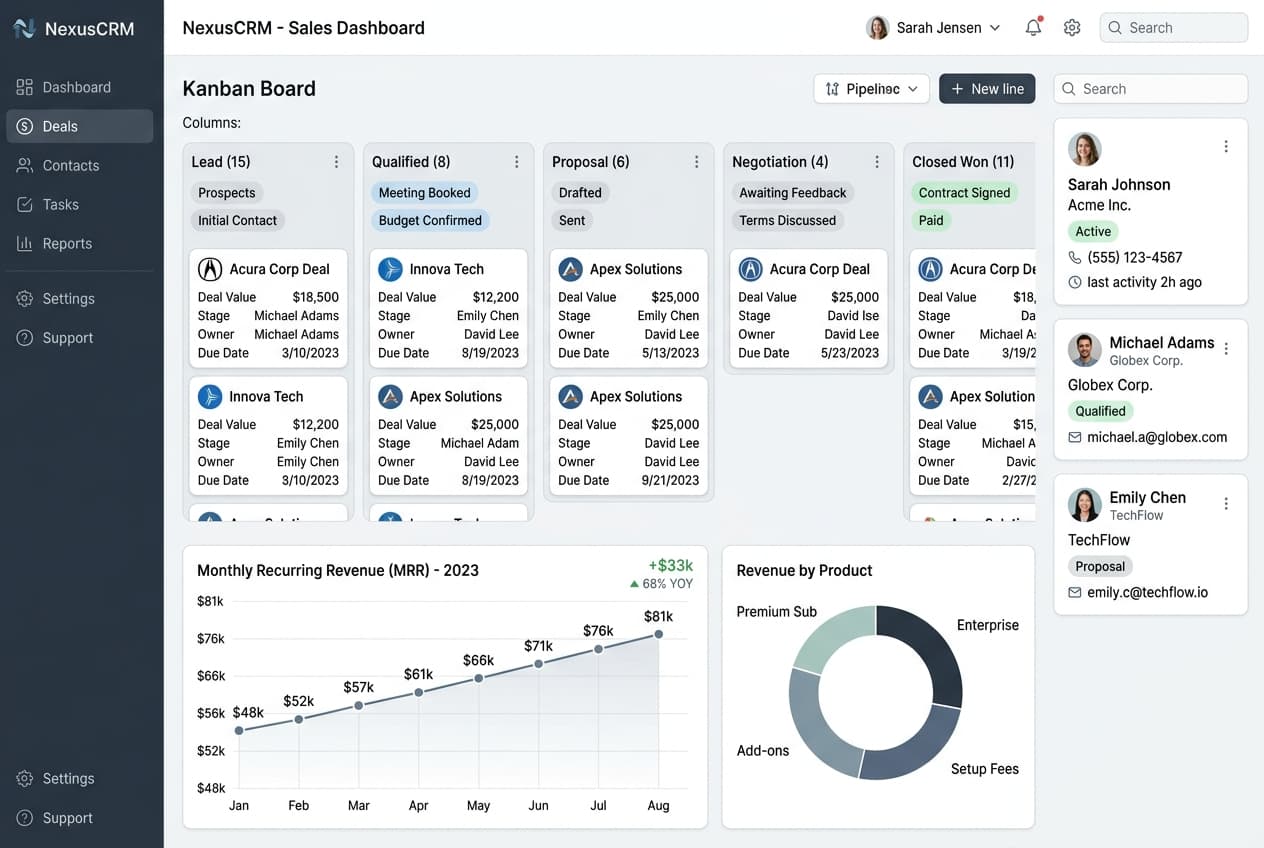This screenshot has width=1264, height=848.
Task: Open Apex Solutions card due 9/21/2023
Action: click(x=629, y=436)
